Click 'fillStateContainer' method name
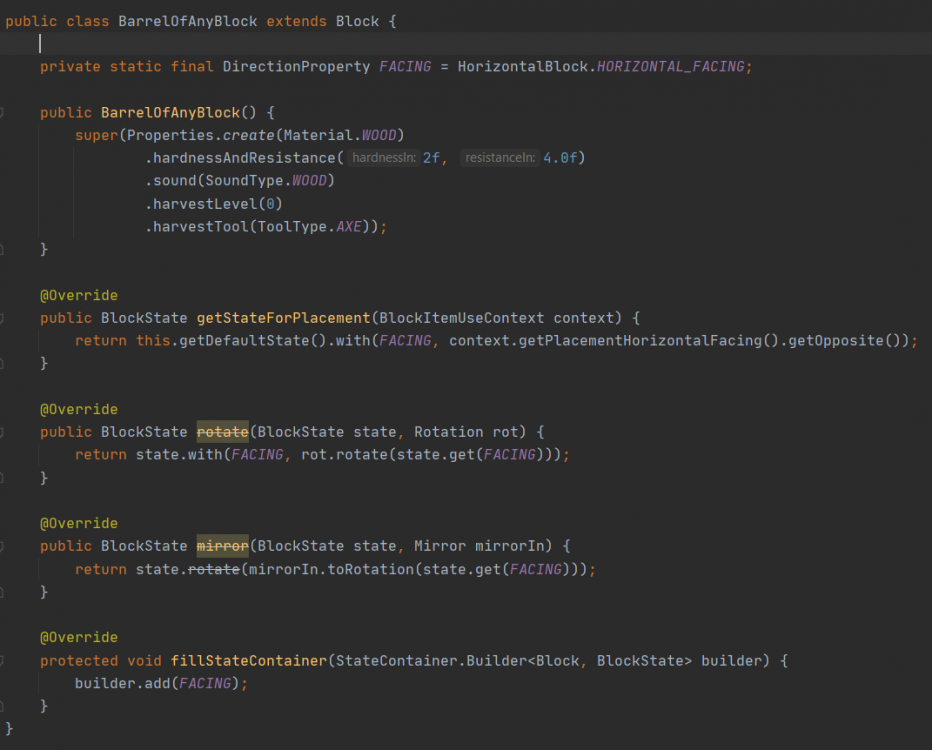932x750 pixels. coord(248,661)
